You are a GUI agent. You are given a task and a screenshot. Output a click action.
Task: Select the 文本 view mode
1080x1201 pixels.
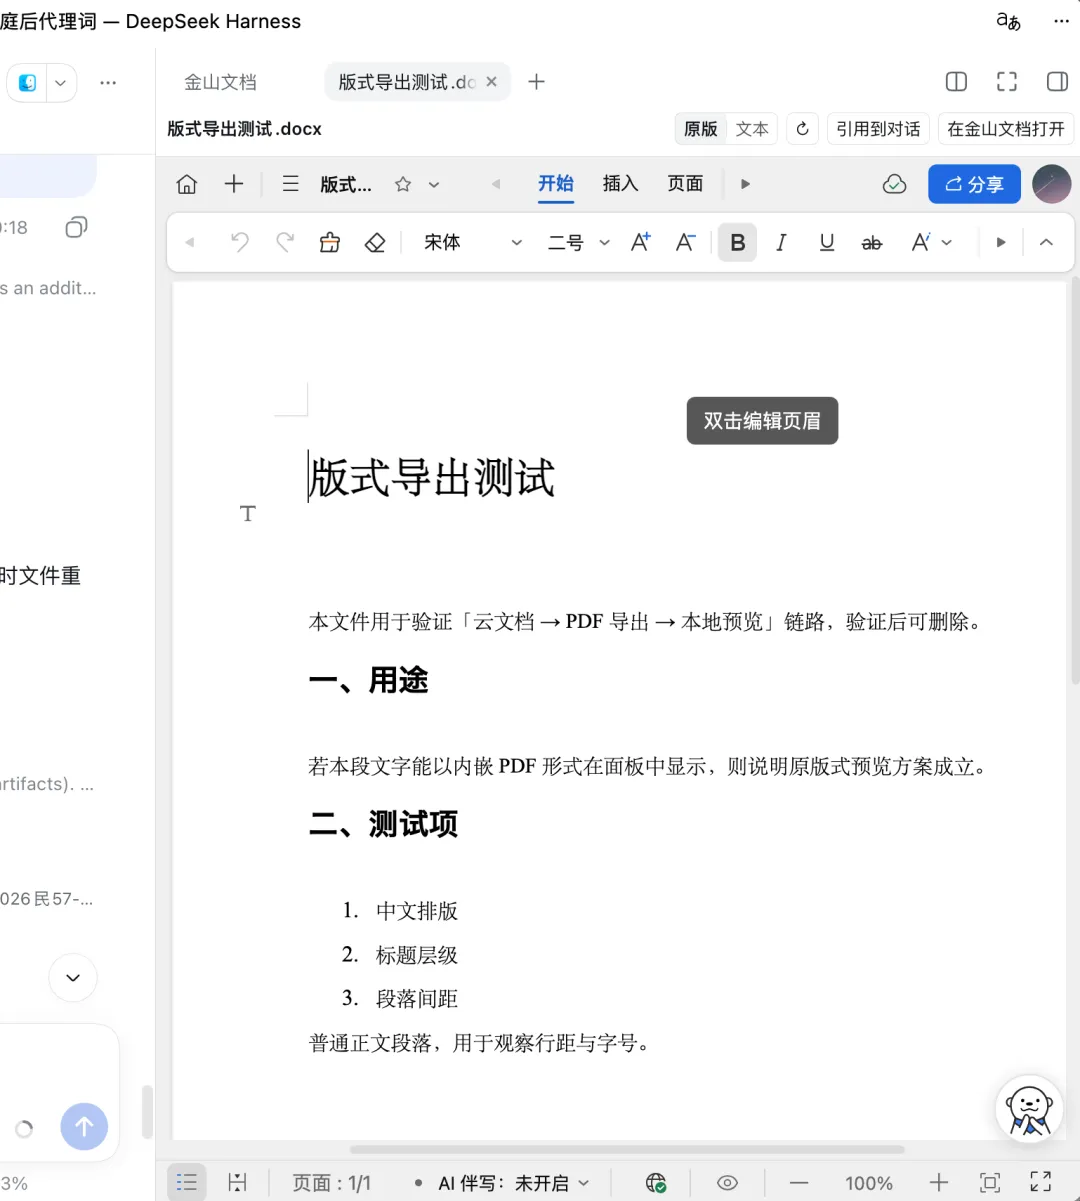click(752, 129)
